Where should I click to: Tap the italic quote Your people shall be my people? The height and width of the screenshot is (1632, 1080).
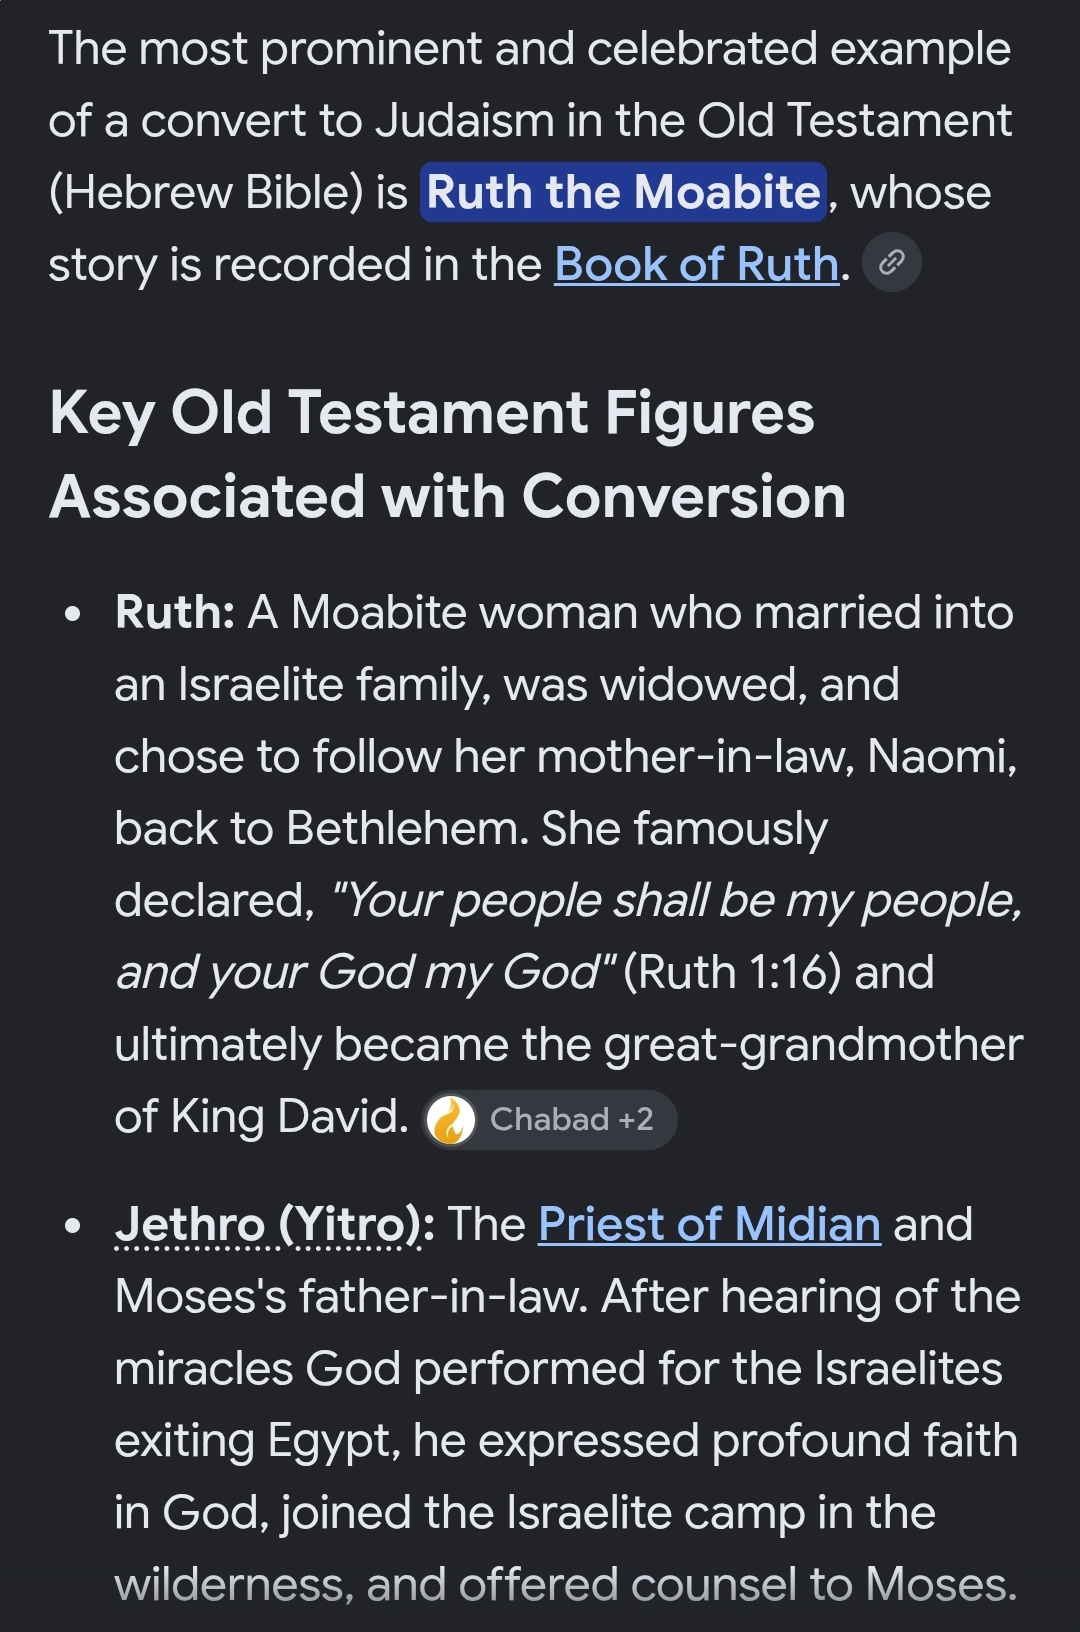click(x=677, y=901)
